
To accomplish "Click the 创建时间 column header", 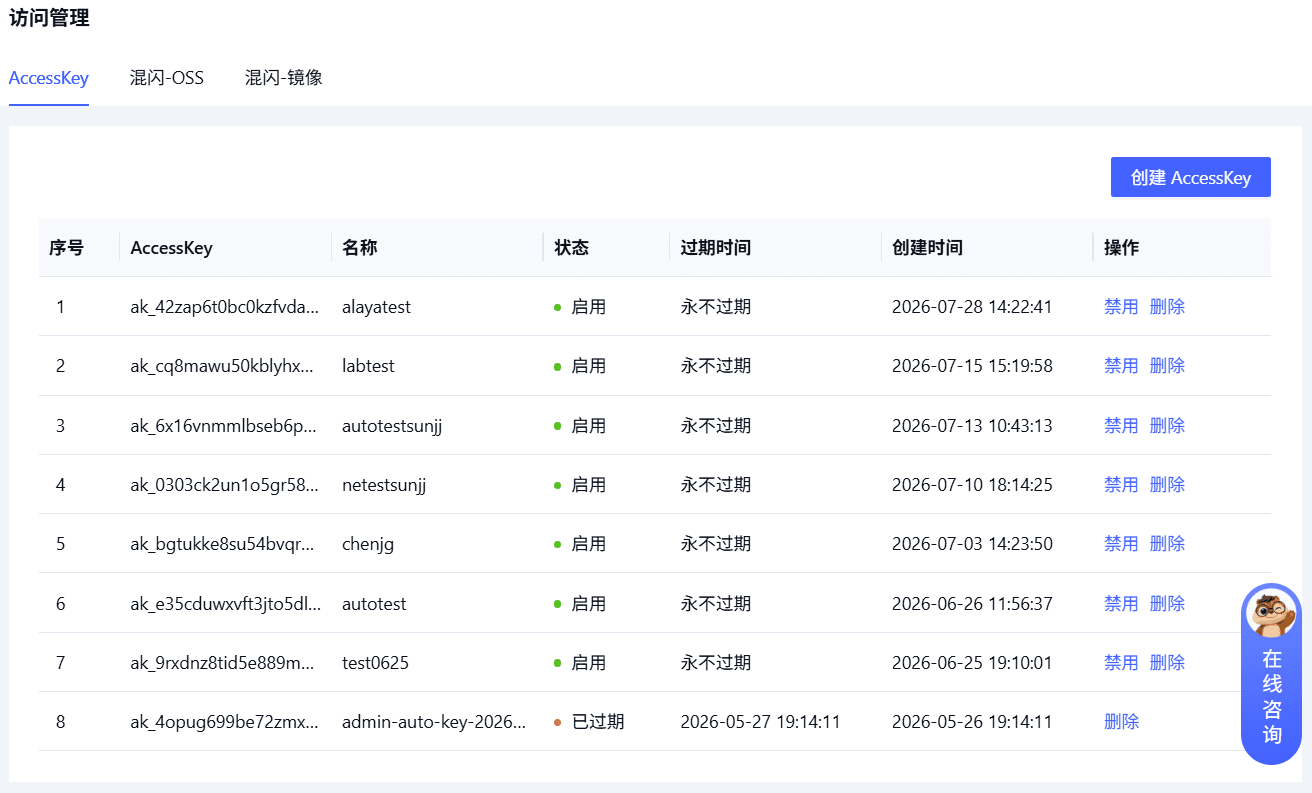I will 927,248.
